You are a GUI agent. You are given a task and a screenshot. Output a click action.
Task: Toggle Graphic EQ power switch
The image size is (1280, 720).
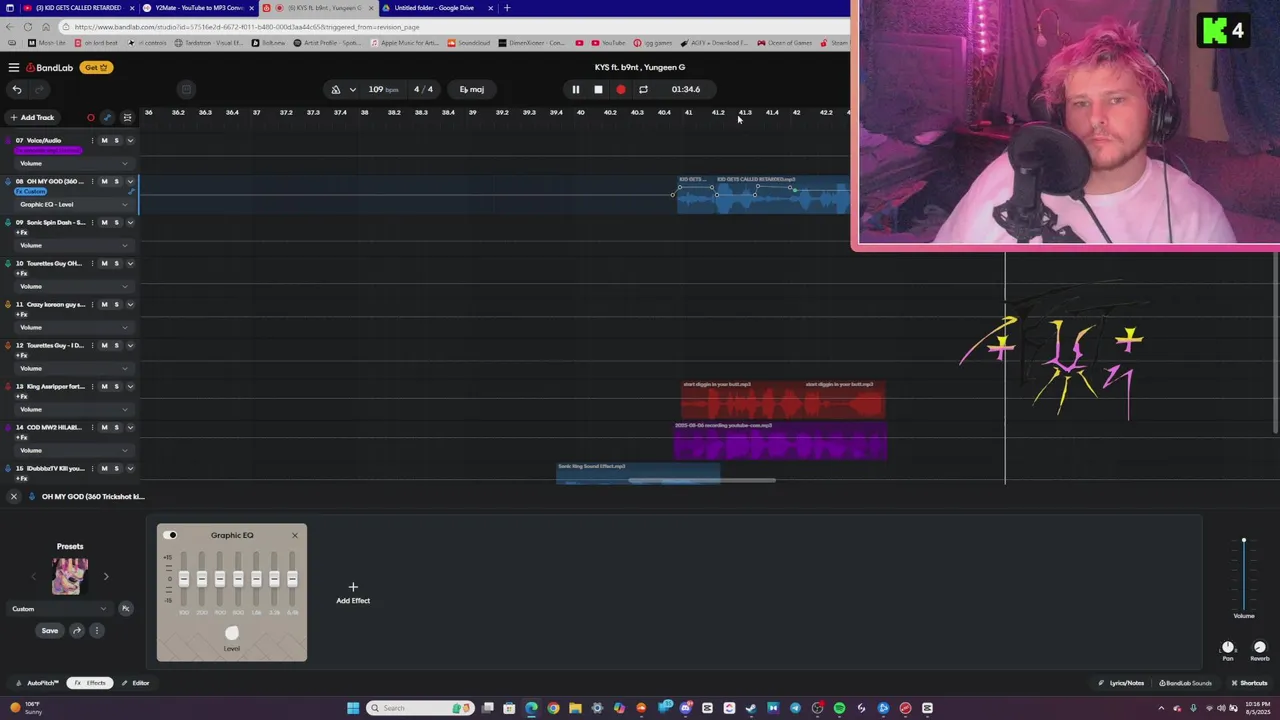tap(170, 535)
